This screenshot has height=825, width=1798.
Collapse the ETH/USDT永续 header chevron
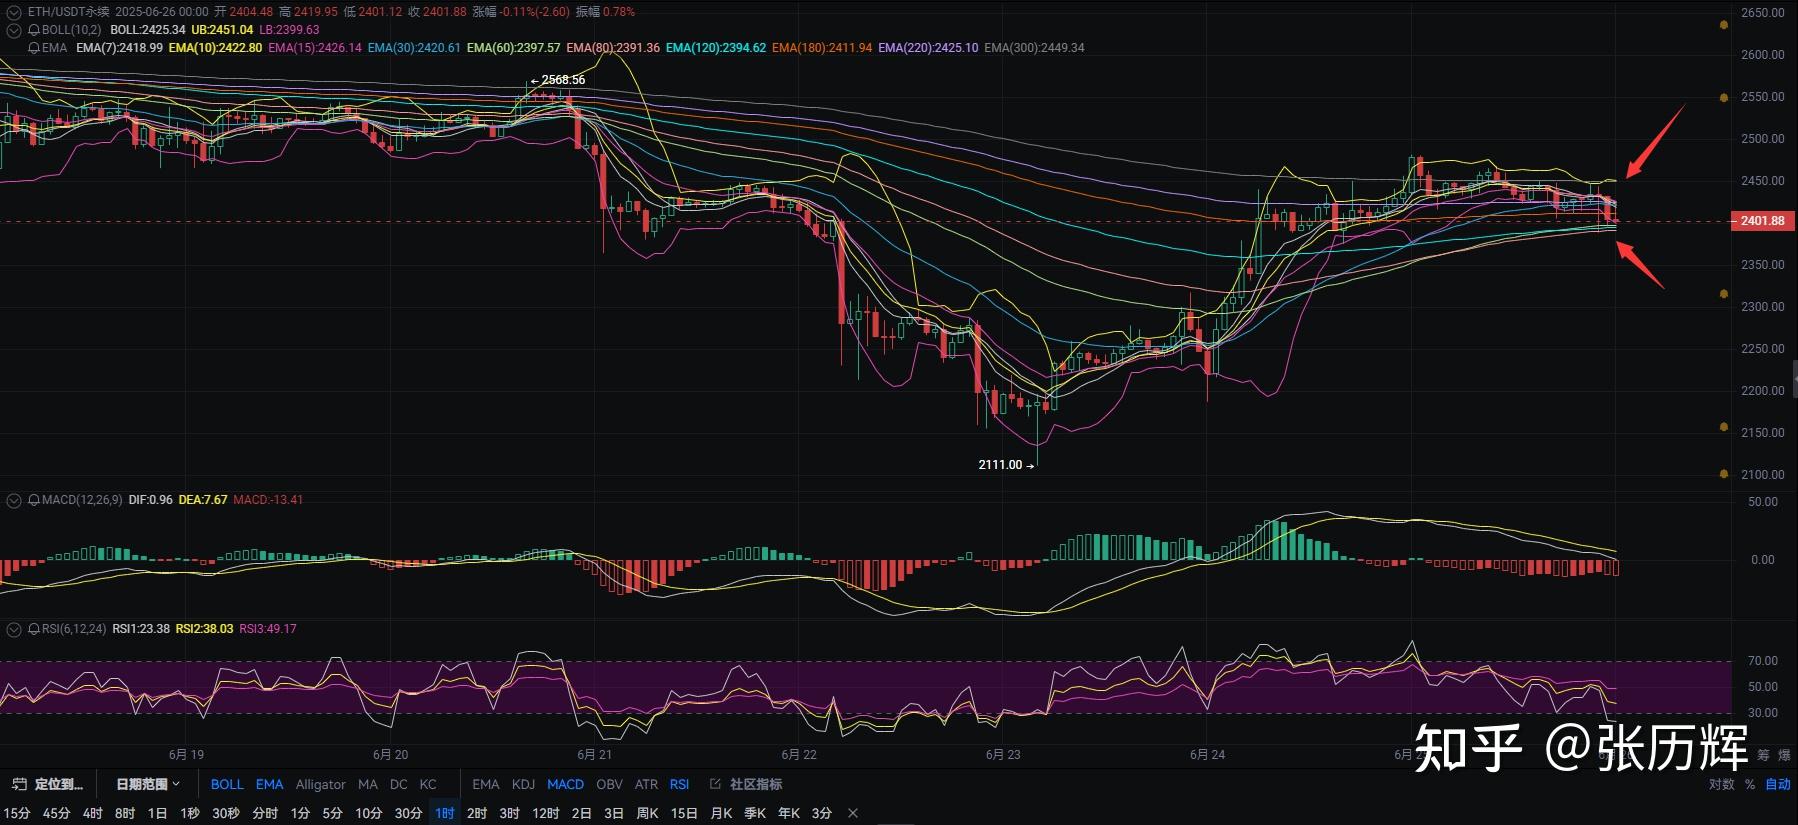click(14, 12)
